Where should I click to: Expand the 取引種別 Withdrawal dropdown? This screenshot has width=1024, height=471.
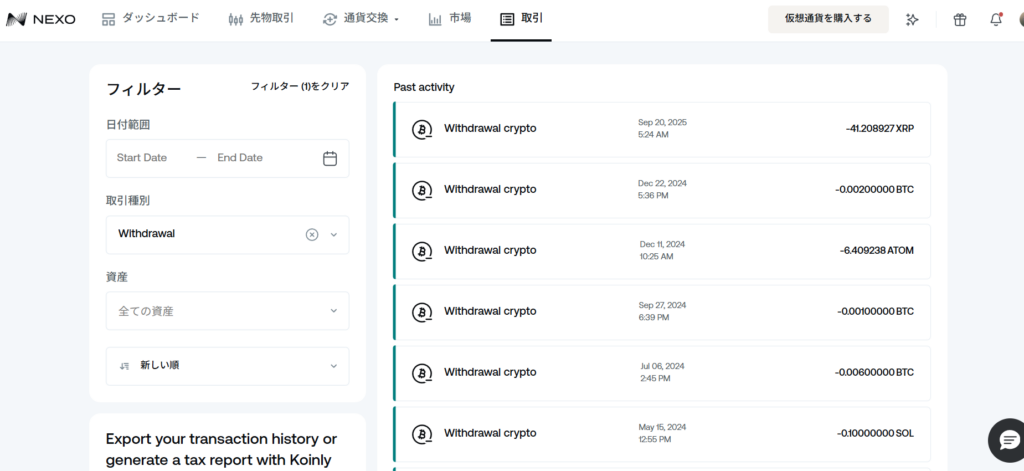click(x=334, y=235)
